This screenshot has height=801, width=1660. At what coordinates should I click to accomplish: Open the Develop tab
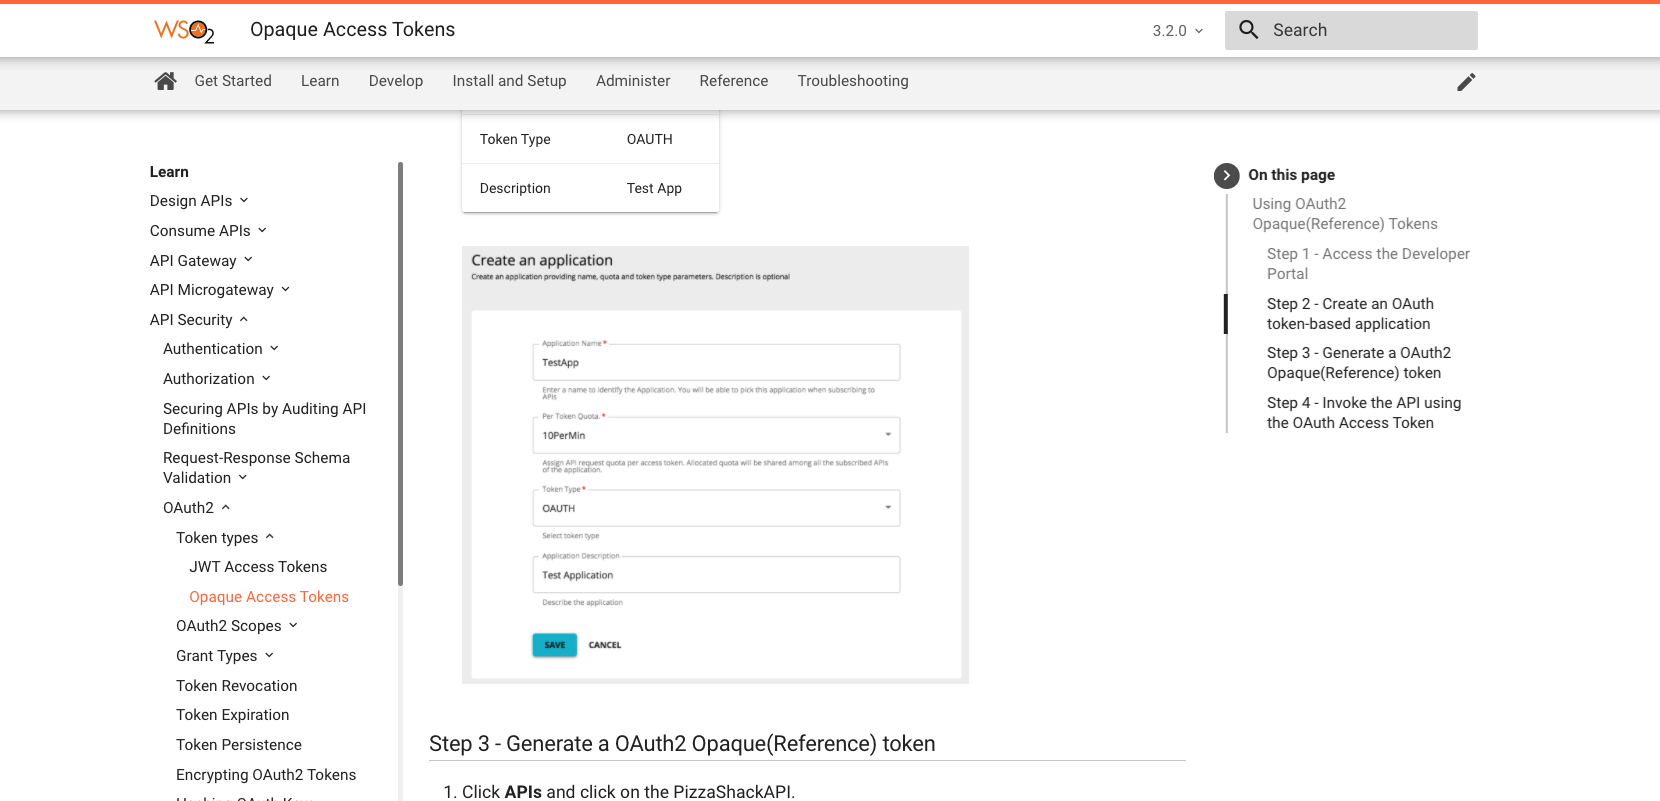point(396,81)
